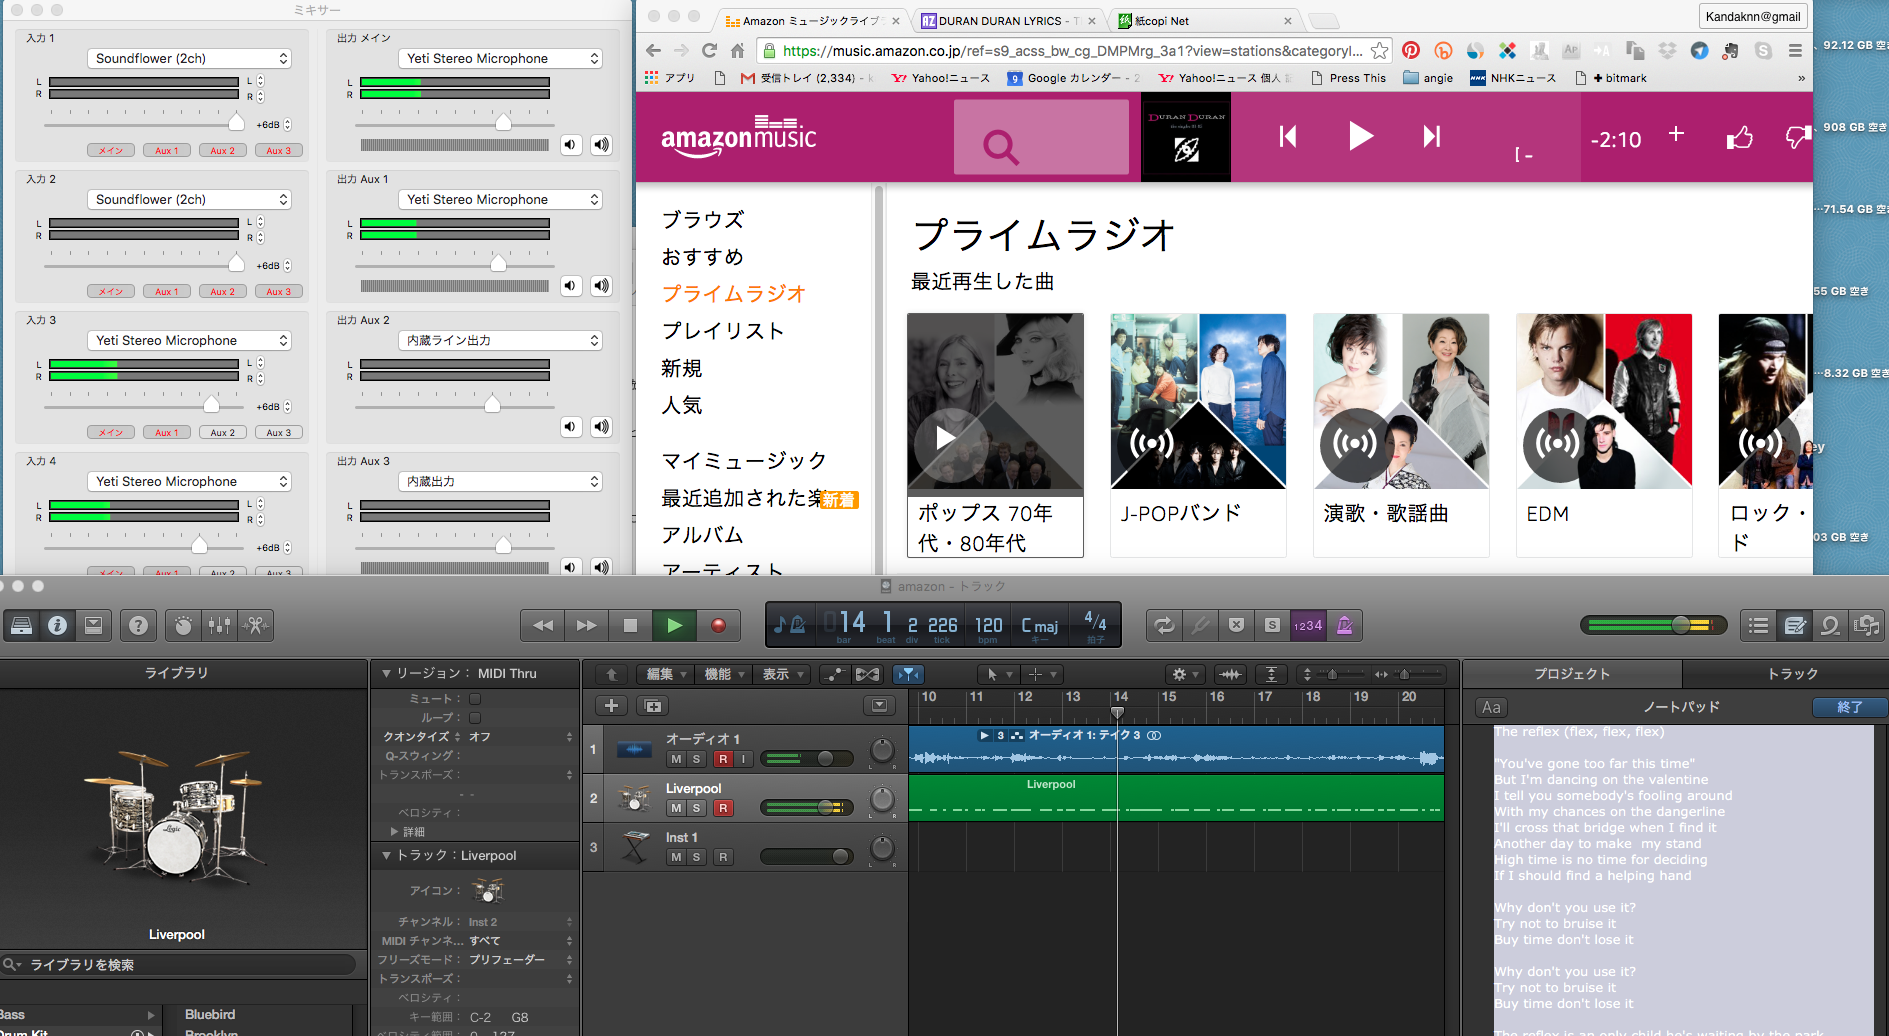
Task: Open the おすすめ link in Amazon Music
Action: point(702,257)
